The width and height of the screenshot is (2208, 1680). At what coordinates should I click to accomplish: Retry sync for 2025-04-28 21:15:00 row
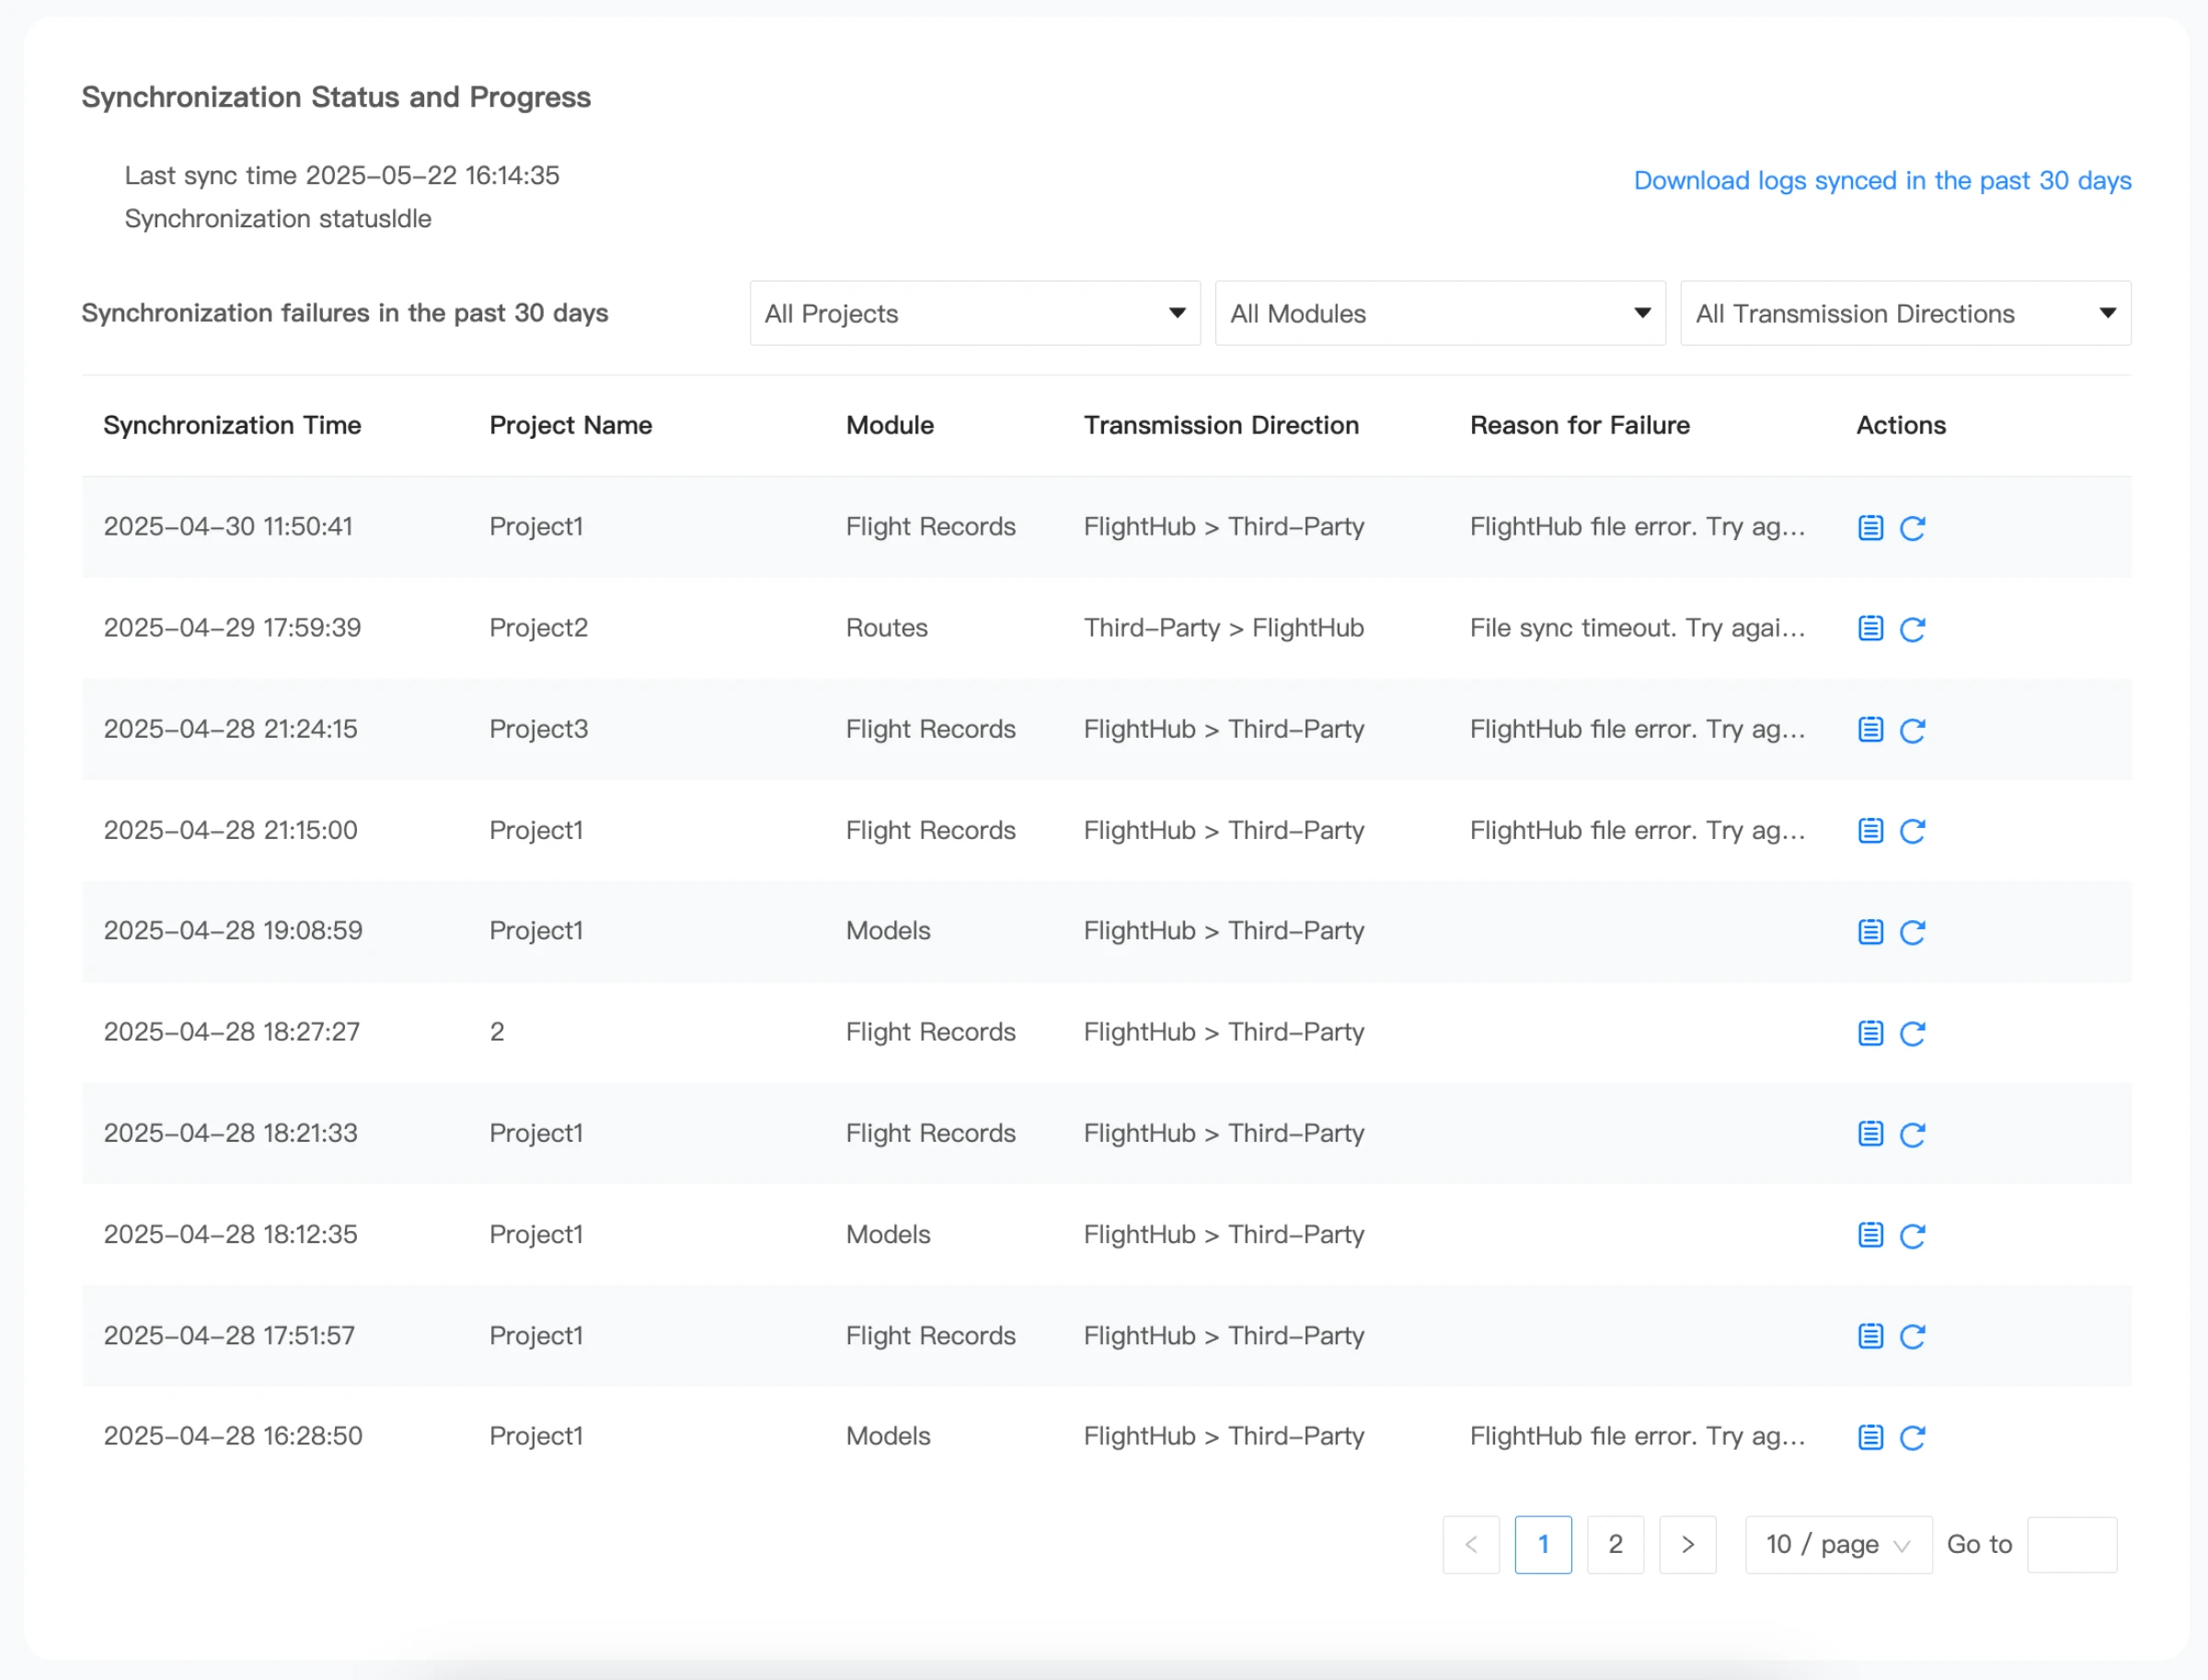point(1912,831)
